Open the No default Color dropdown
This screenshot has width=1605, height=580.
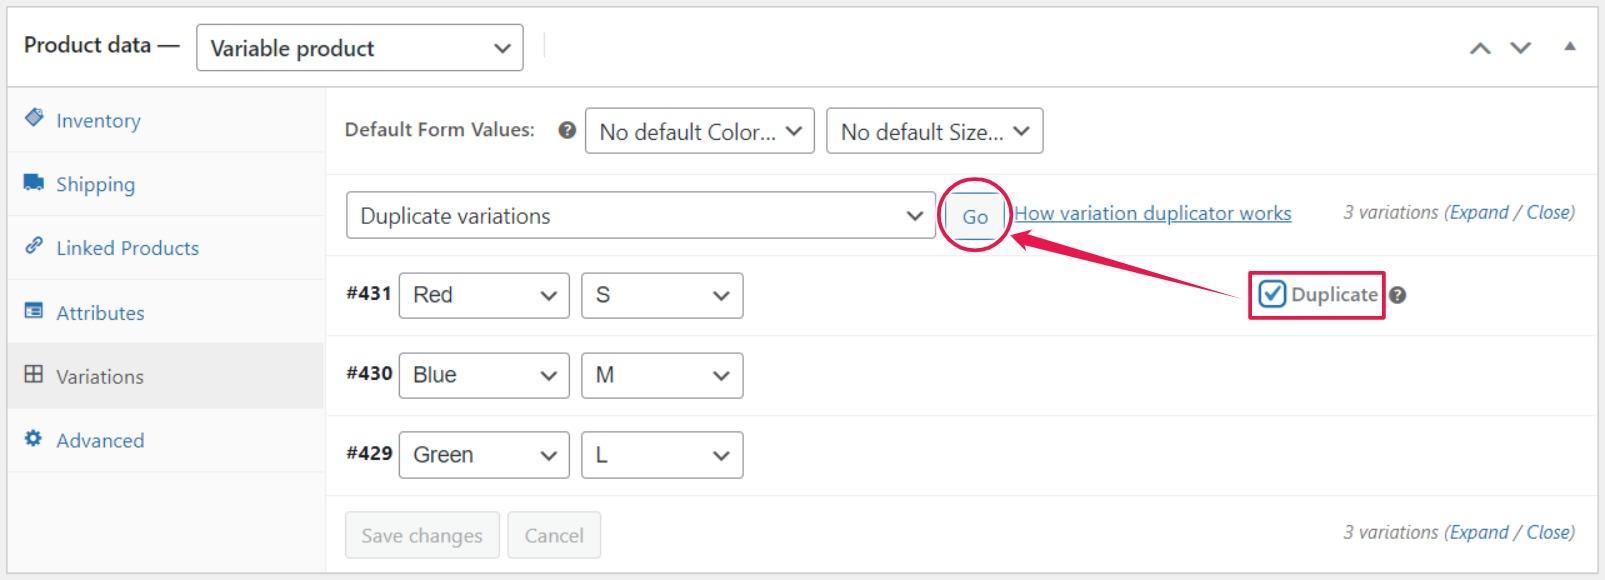coord(700,131)
